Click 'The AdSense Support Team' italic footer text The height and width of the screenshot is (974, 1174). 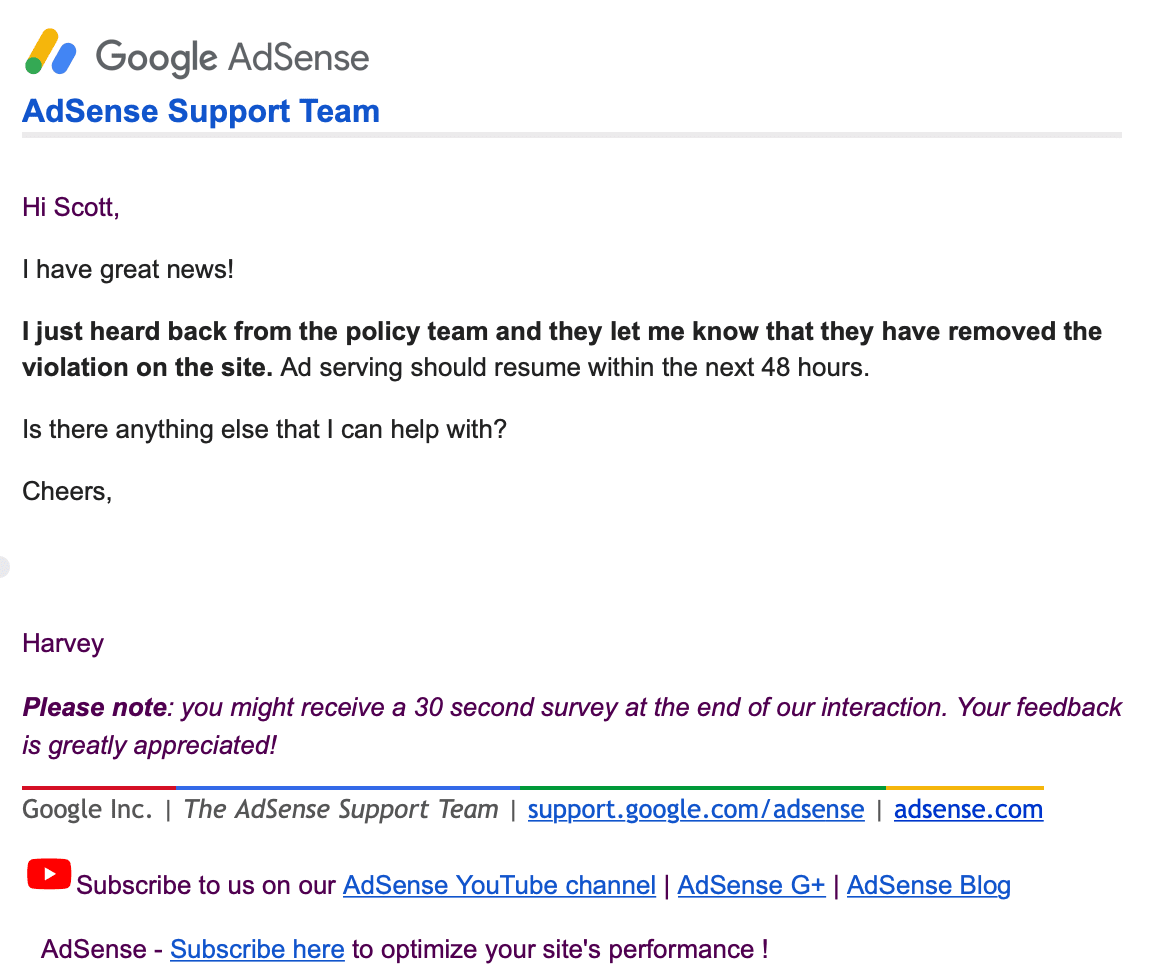pyautogui.click(x=341, y=809)
